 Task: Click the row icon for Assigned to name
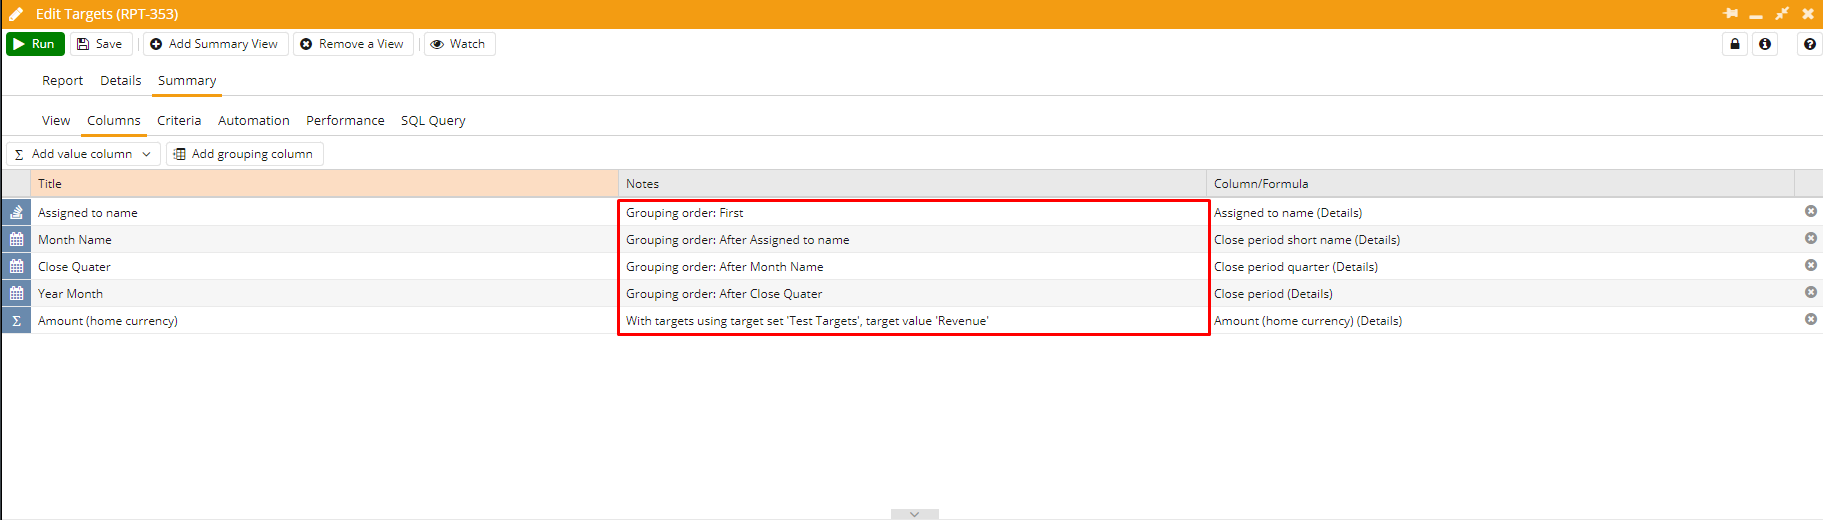pyautogui.click(x=17, y=213)
